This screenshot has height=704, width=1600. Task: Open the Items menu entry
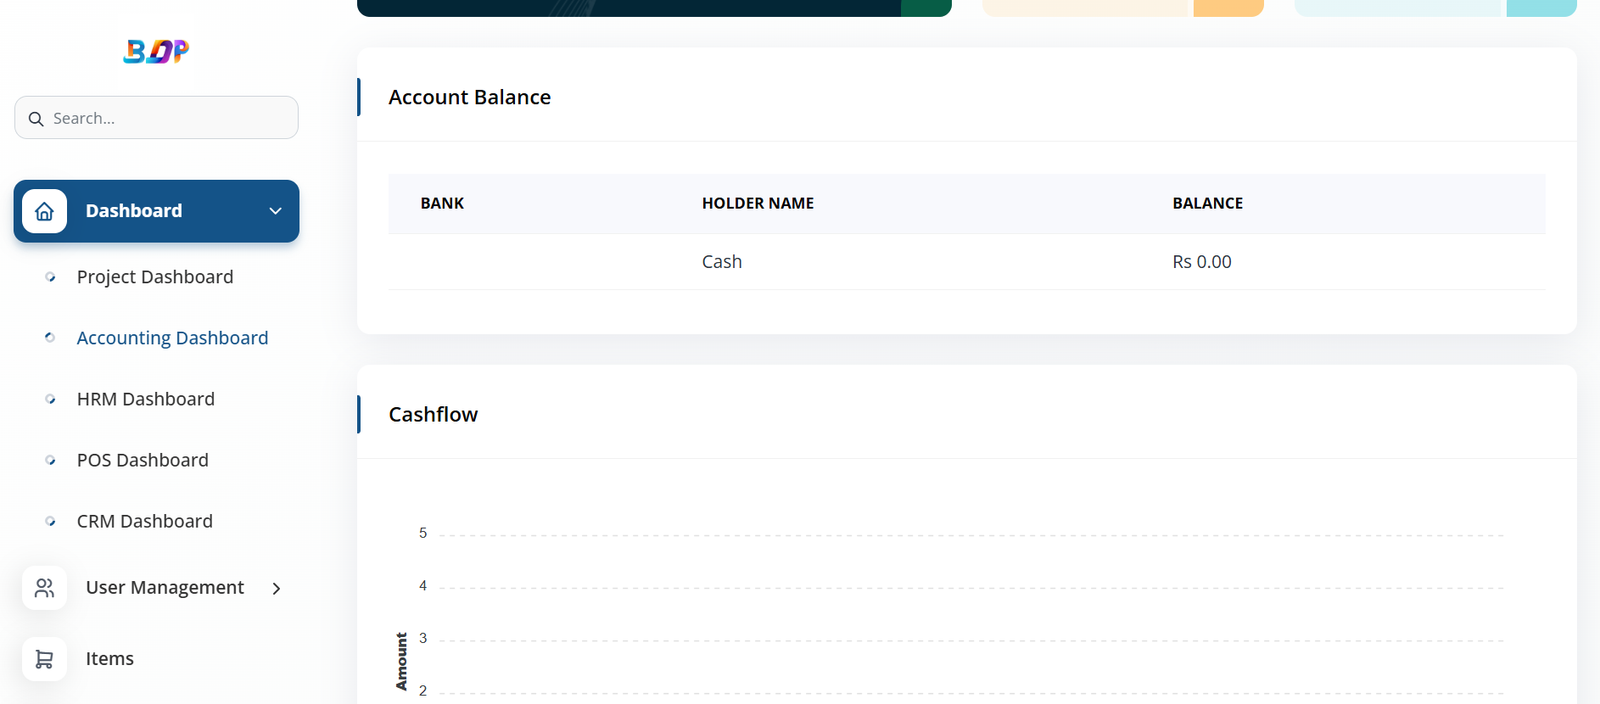[110, 659]
